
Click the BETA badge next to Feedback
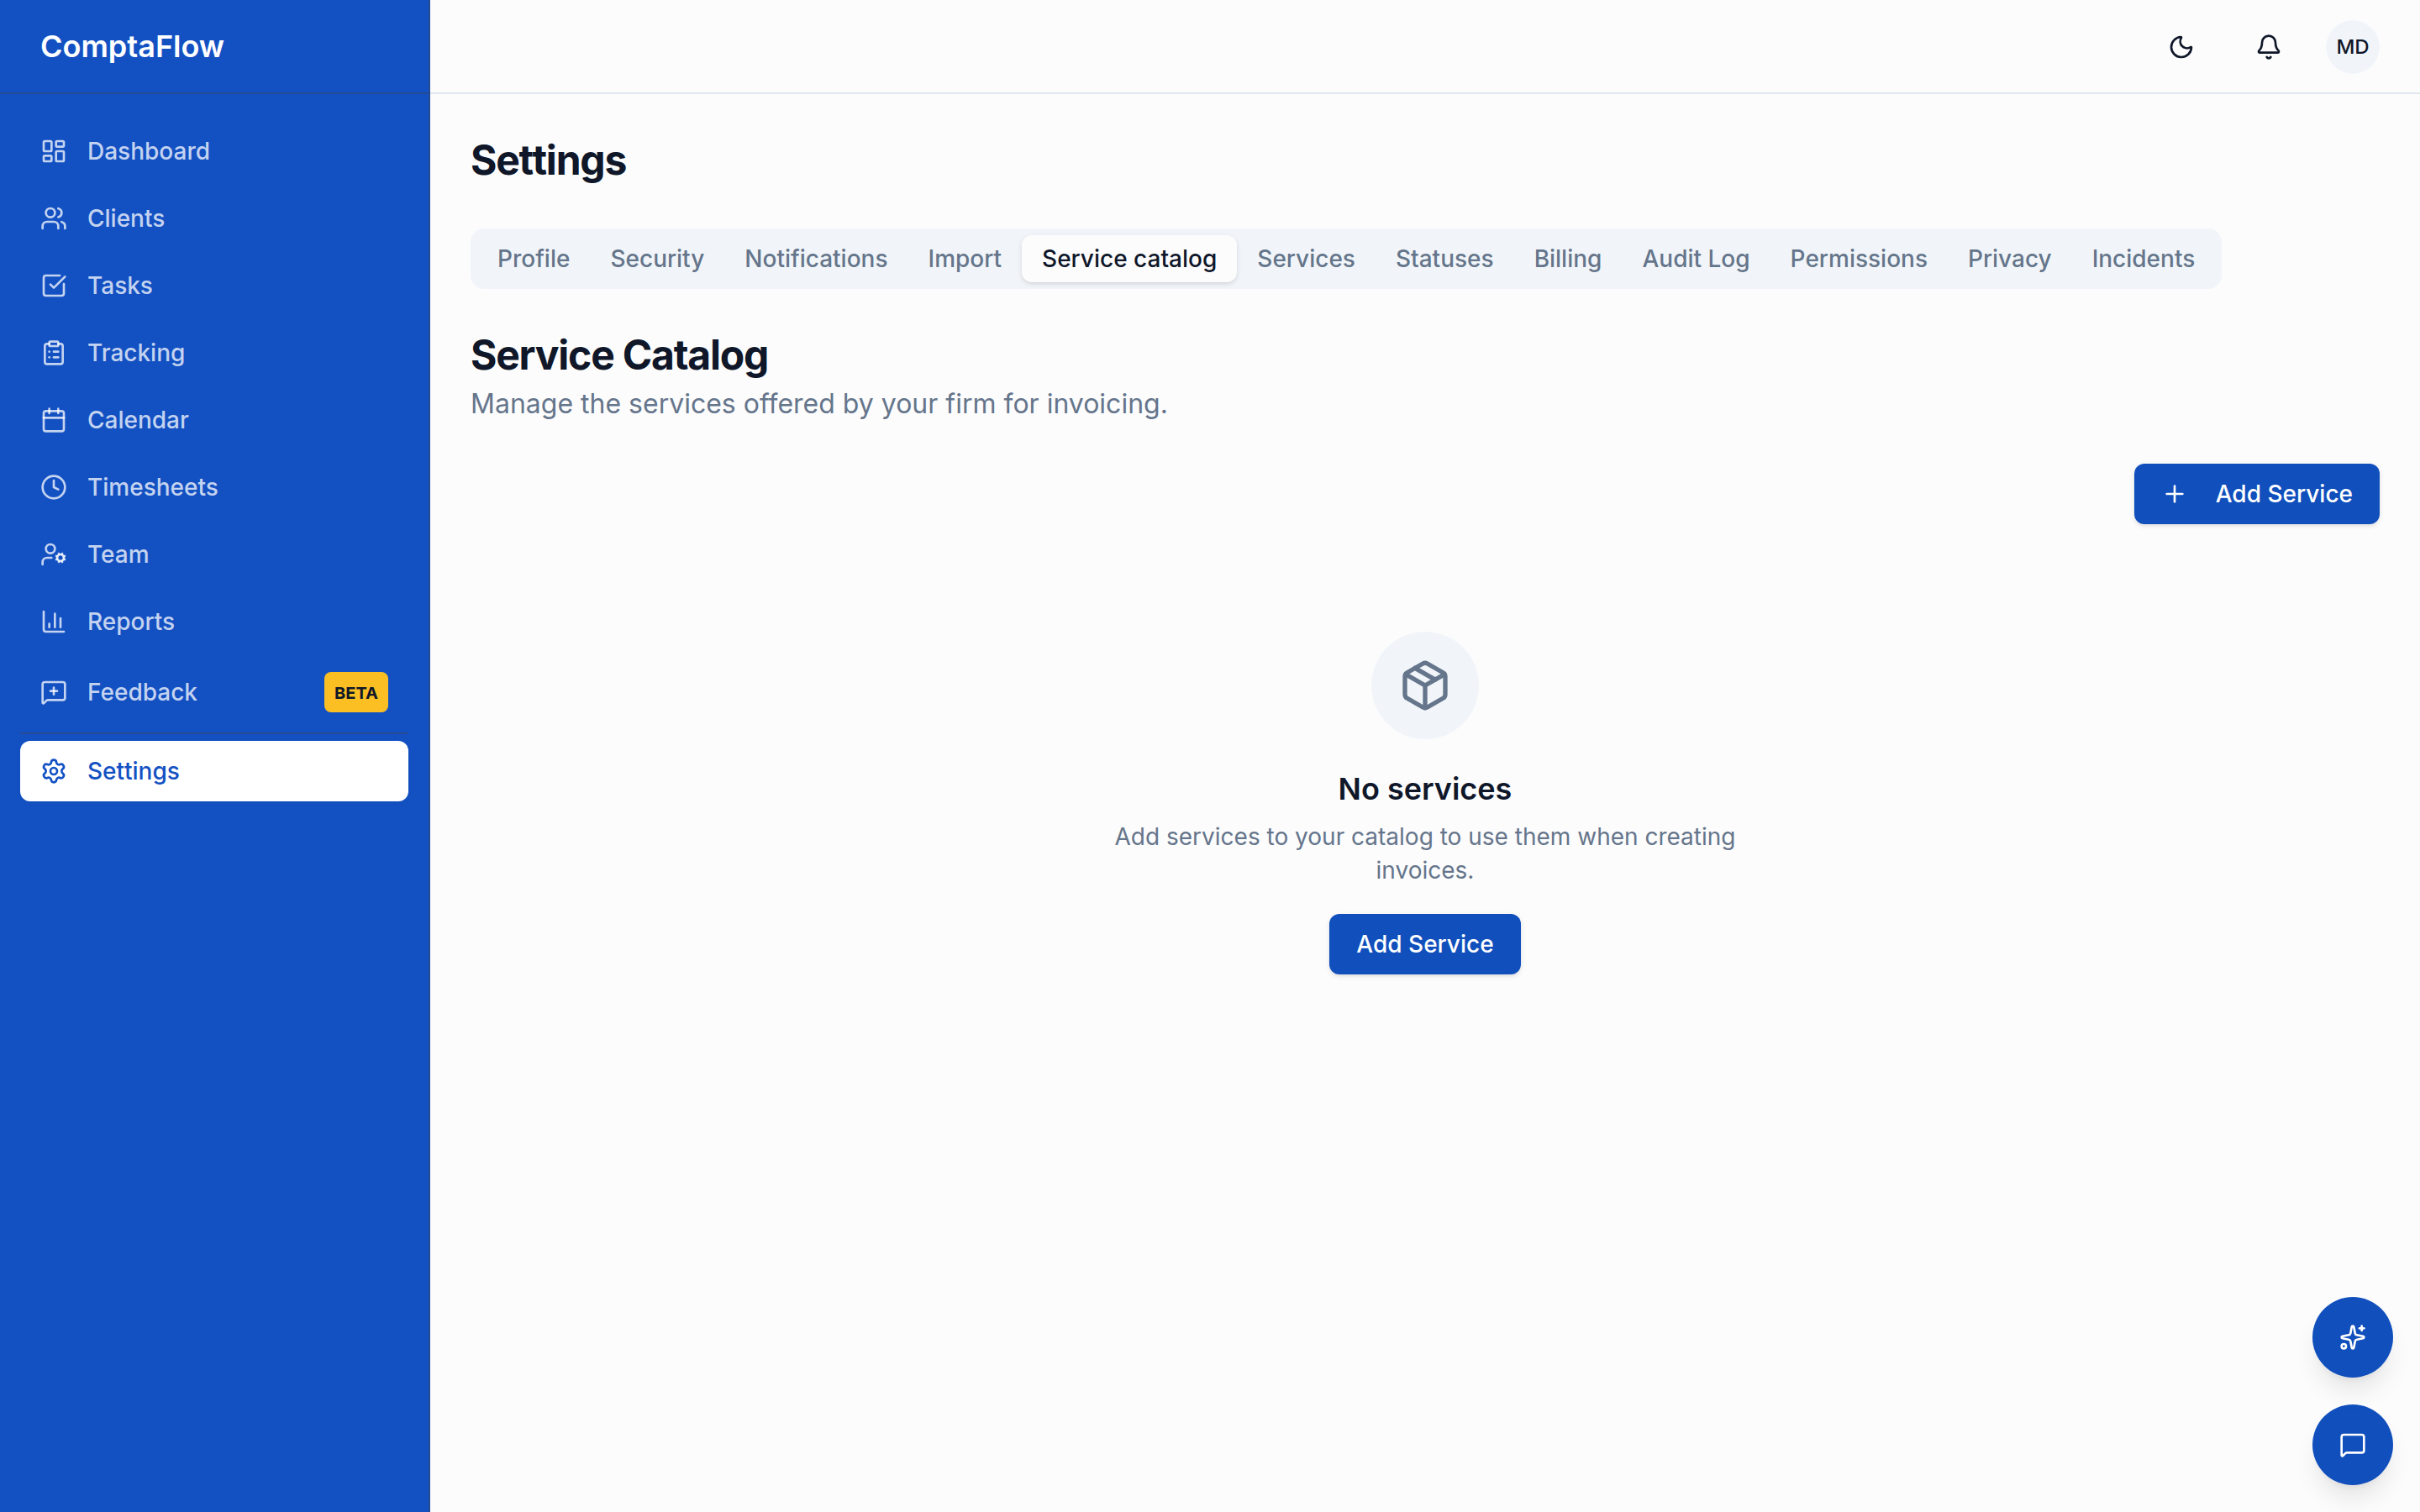pos(356,692)
